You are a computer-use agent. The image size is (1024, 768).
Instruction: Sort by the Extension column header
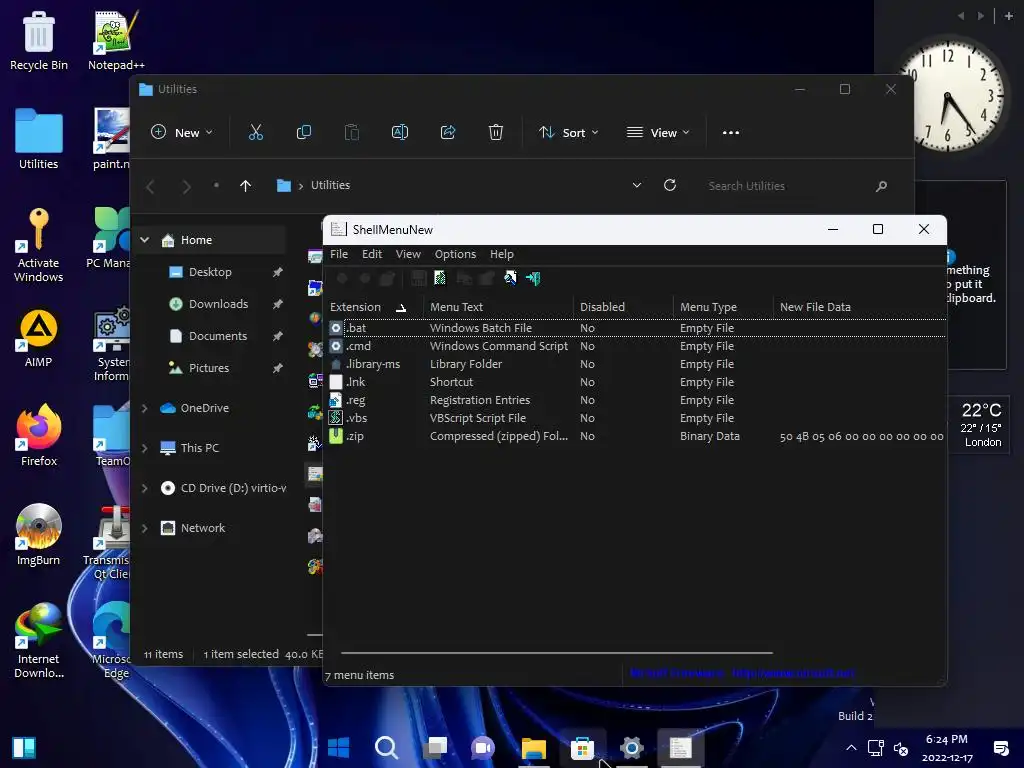click(374, 307)
